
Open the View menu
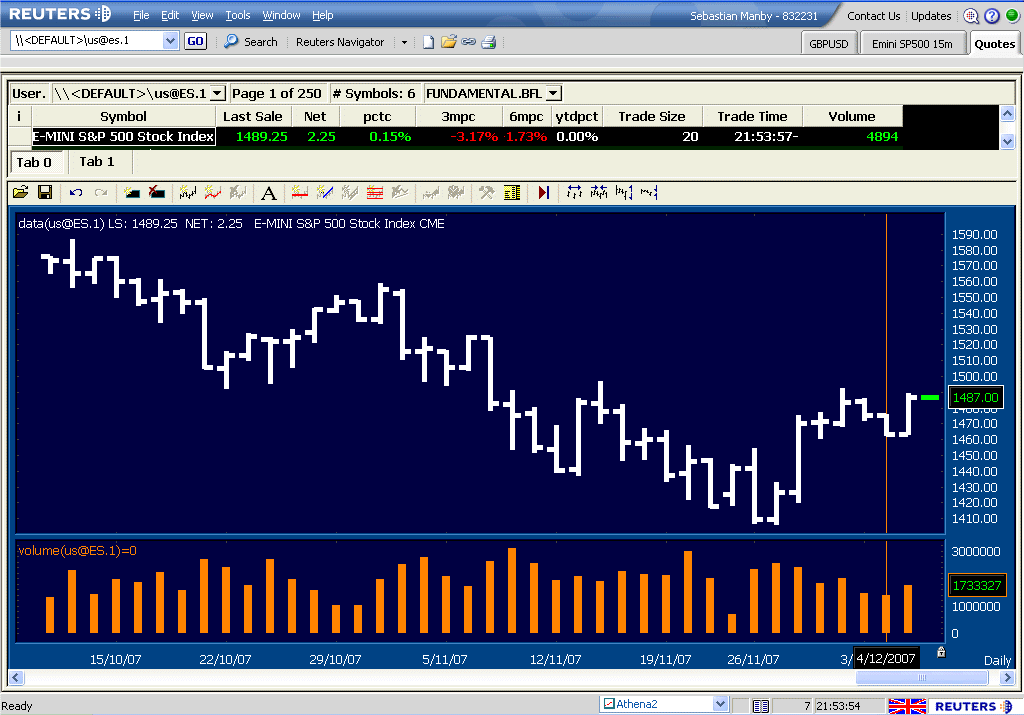[202, 15]
